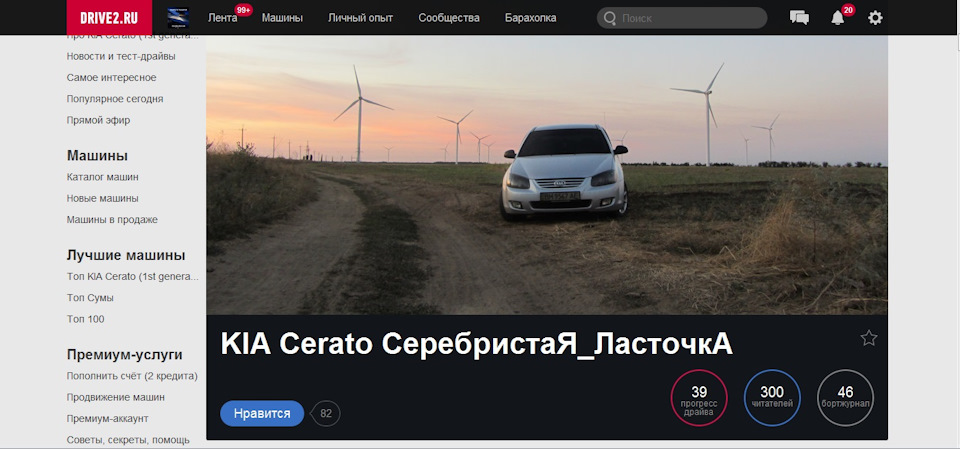Open the KIA Cerato cover photo

coord(547,175)
